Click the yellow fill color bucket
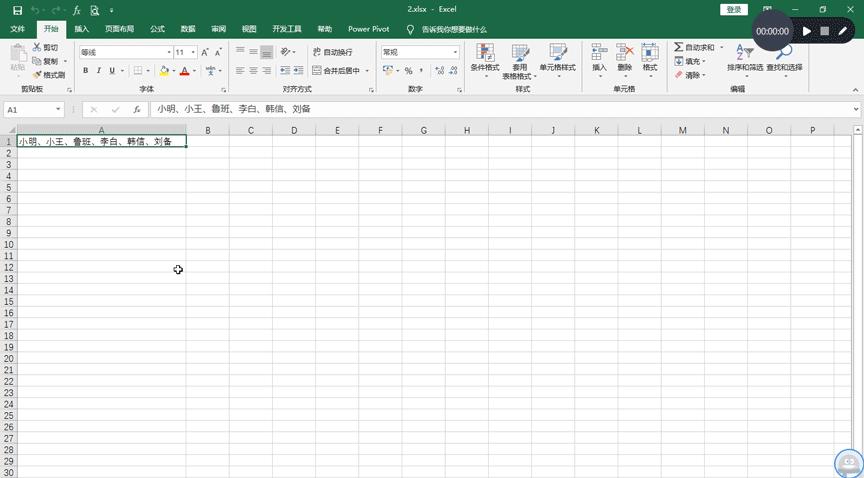864x478 pixels. click(x=163, y=71)
